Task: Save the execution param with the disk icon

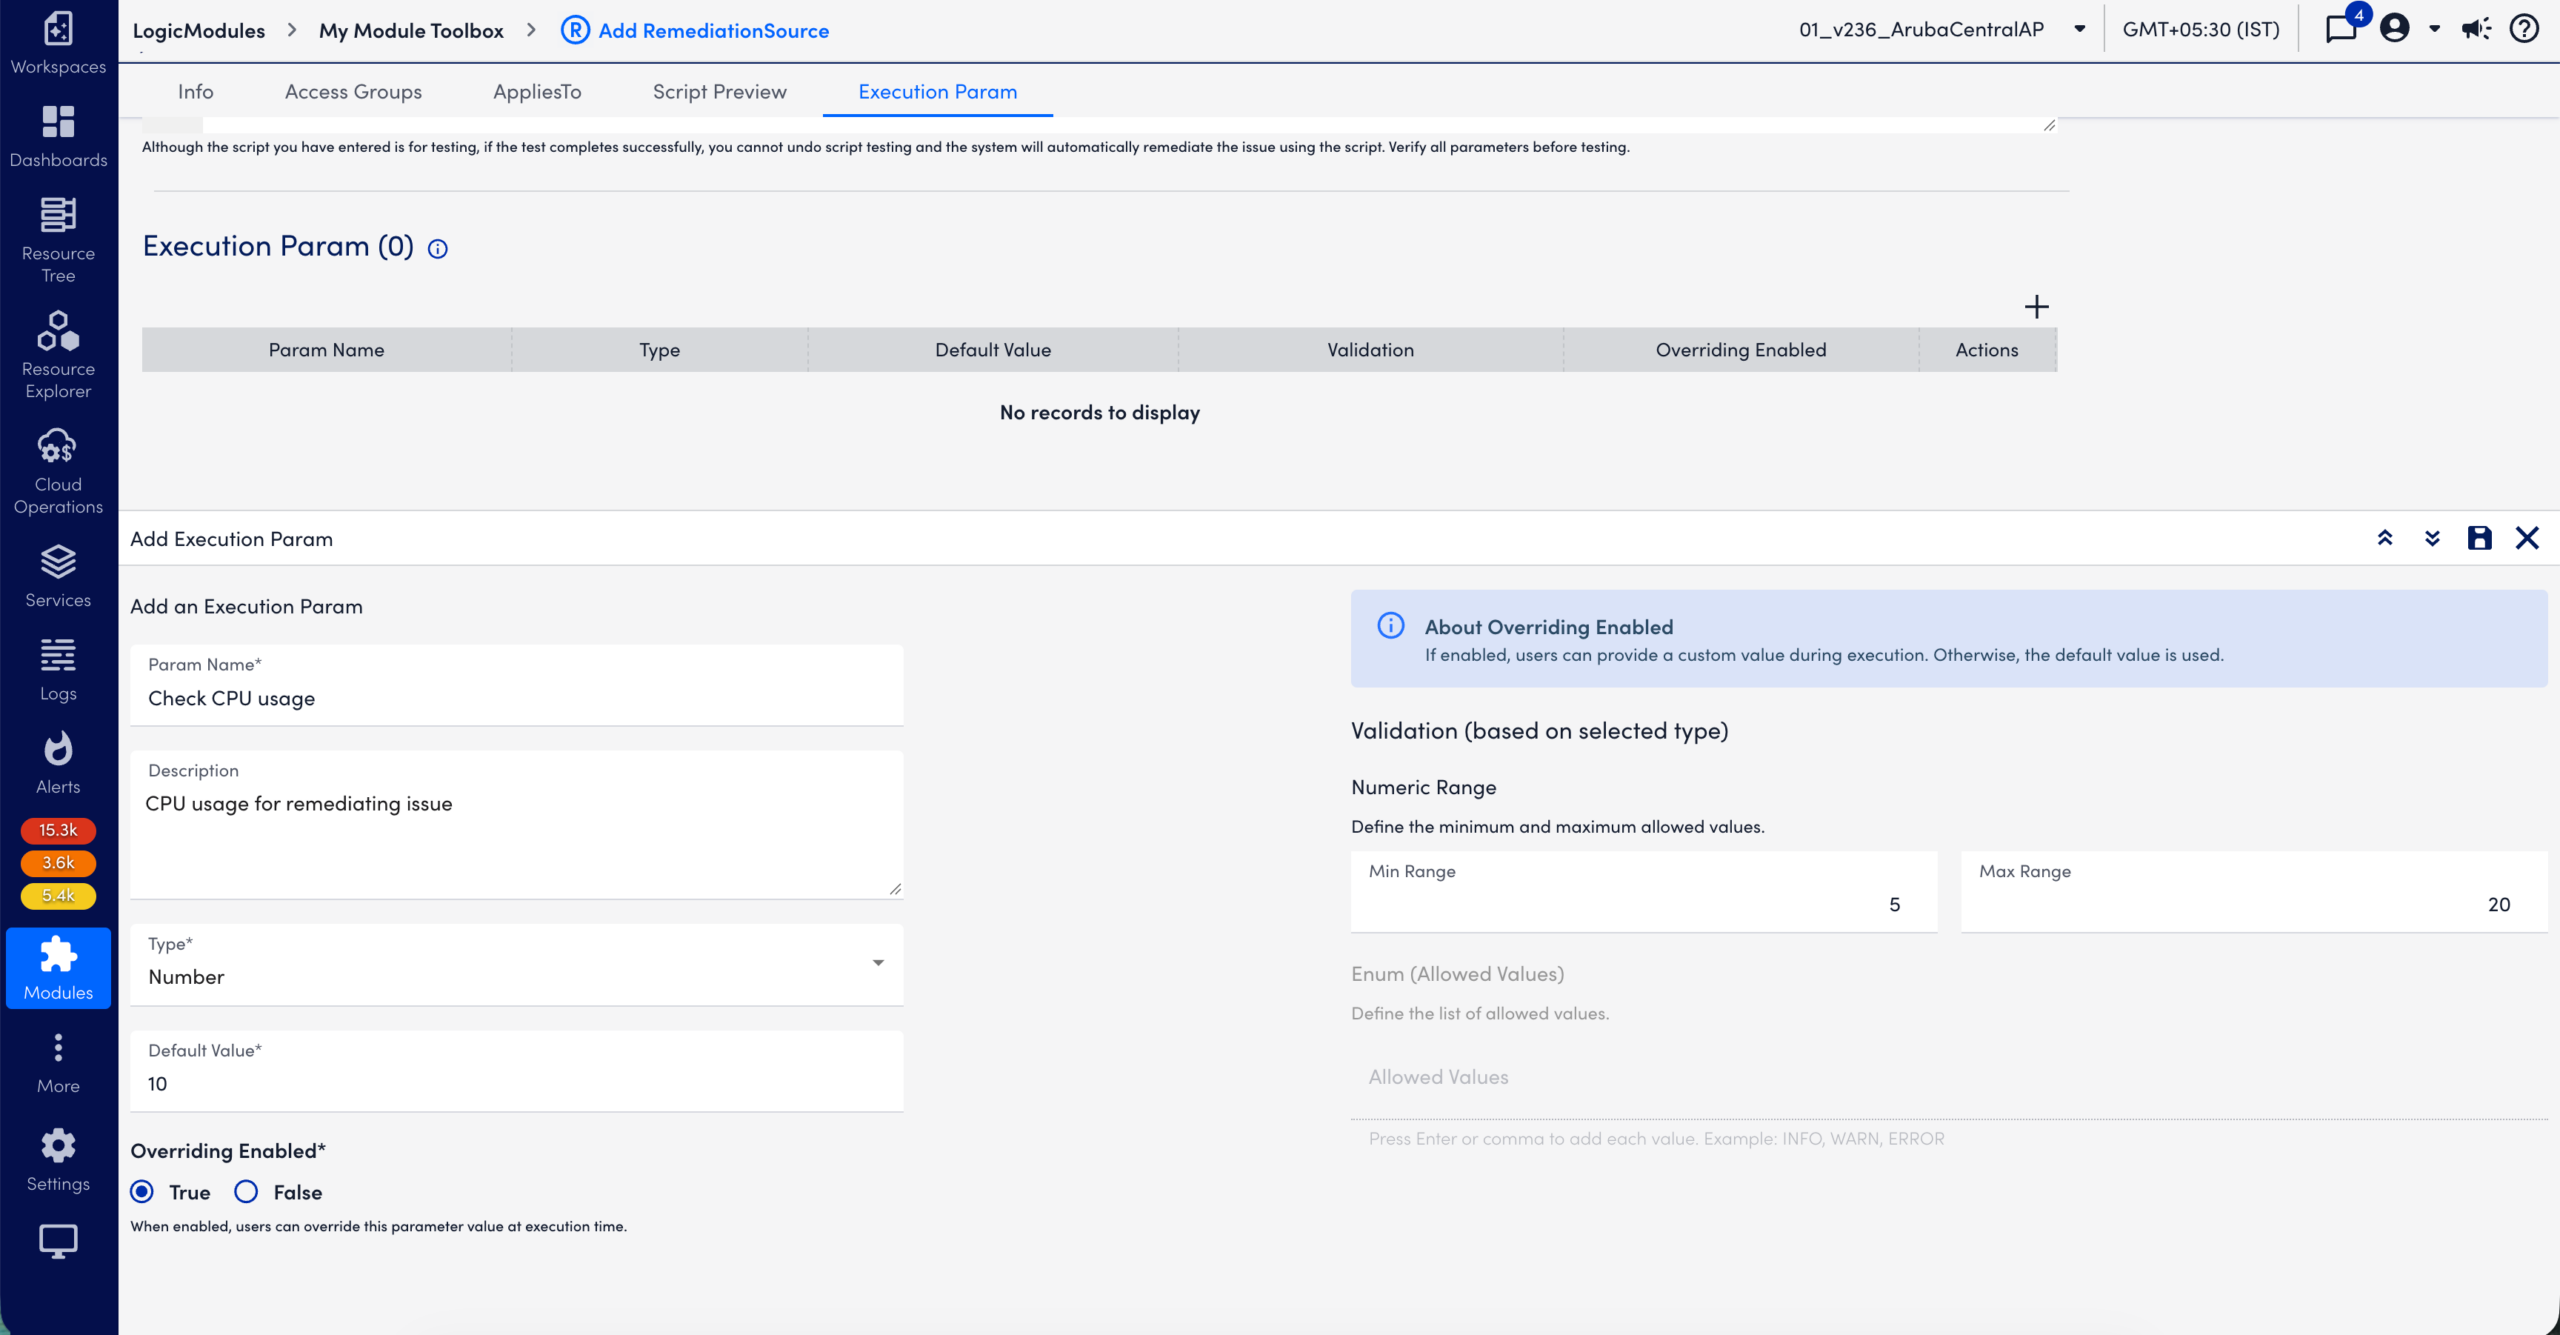Action: 2479,538
